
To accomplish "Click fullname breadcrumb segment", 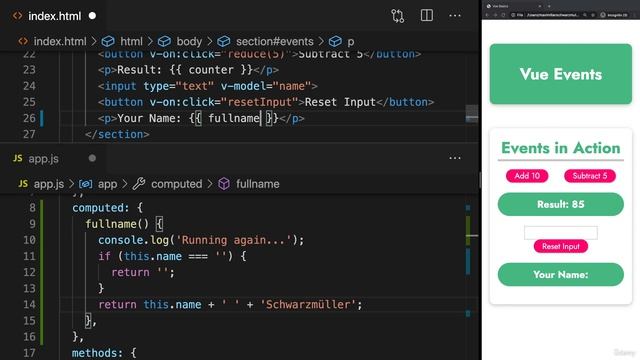I will click(258, 184).
